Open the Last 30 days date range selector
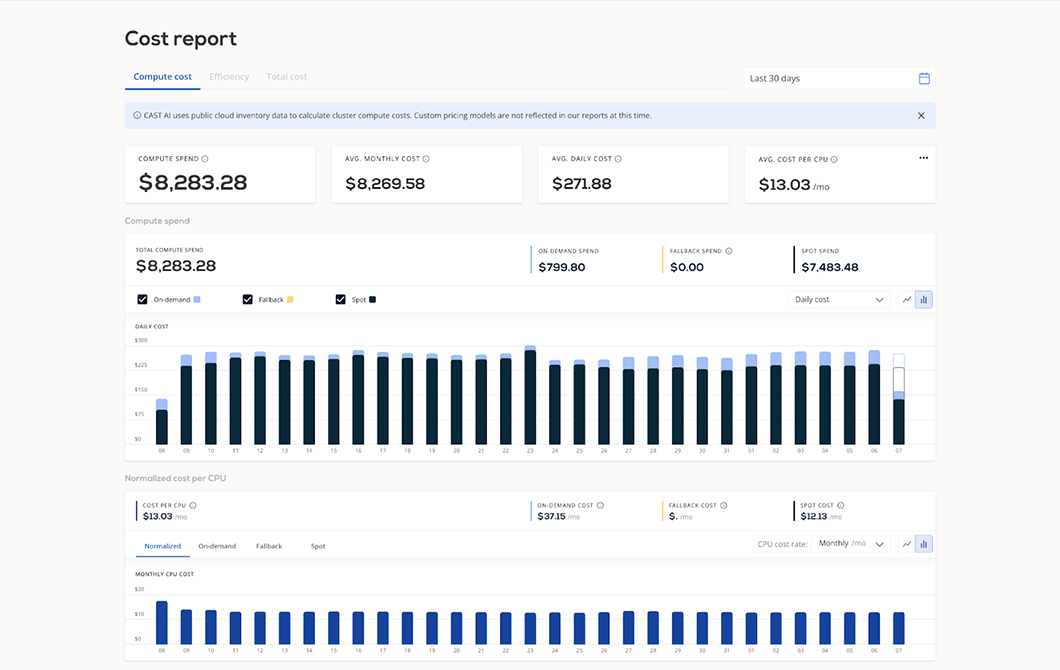Screen dimensions: 1060x670 830,78
